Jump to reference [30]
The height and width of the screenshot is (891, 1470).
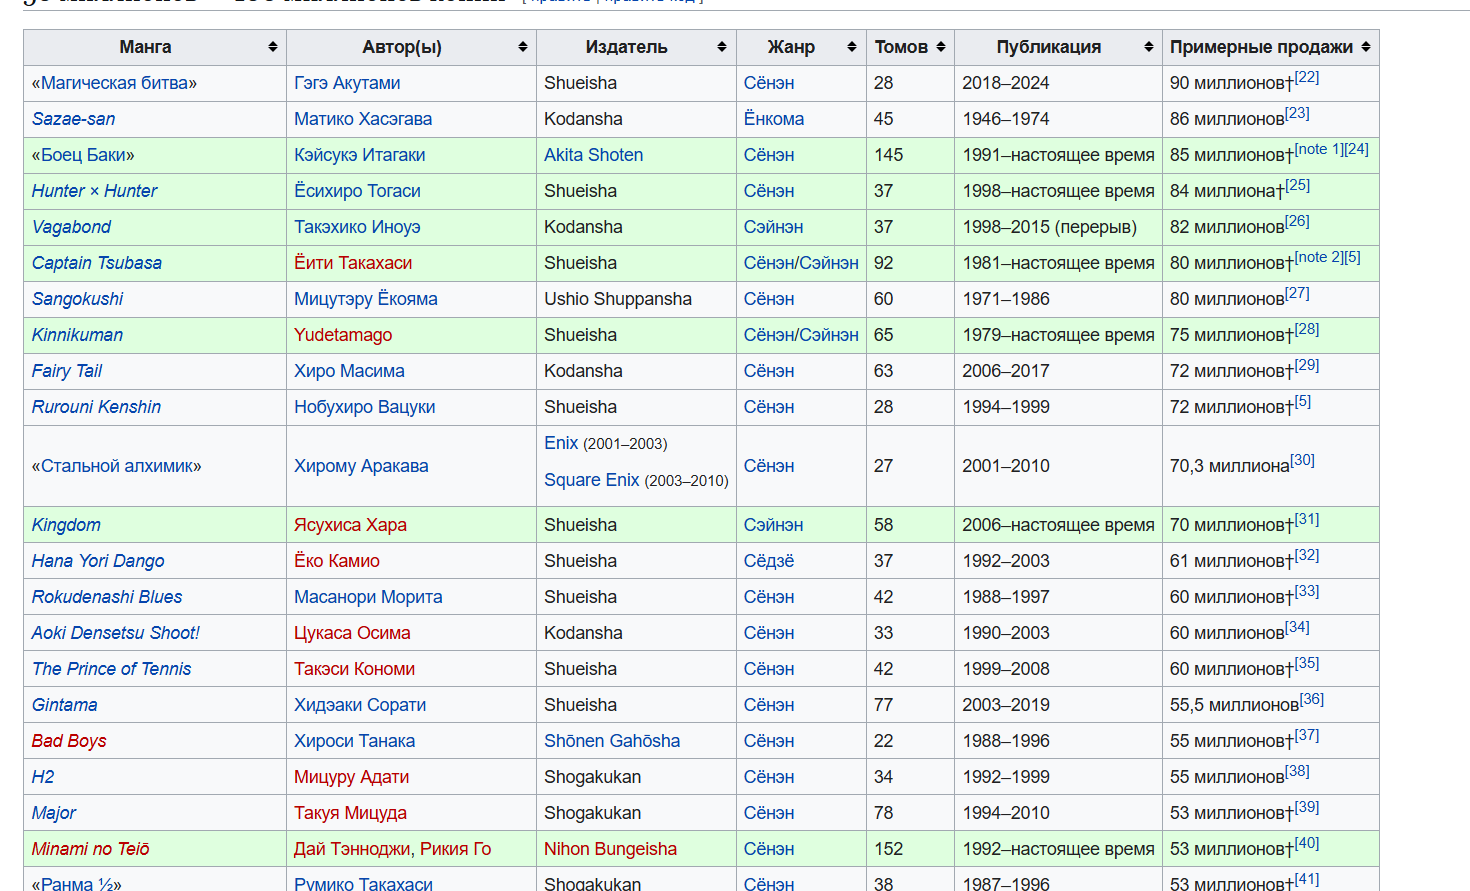click(1302, 461)
